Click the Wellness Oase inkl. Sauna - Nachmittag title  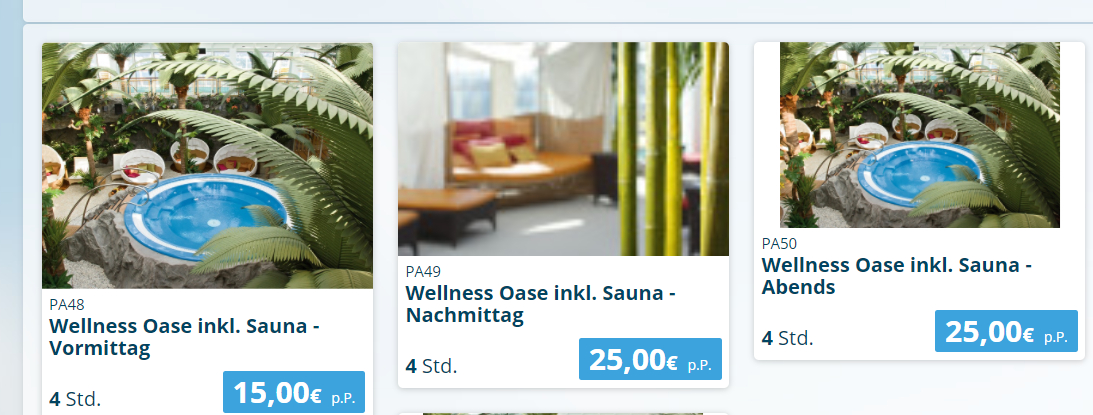pyautogui.click(x=540, y=304)
